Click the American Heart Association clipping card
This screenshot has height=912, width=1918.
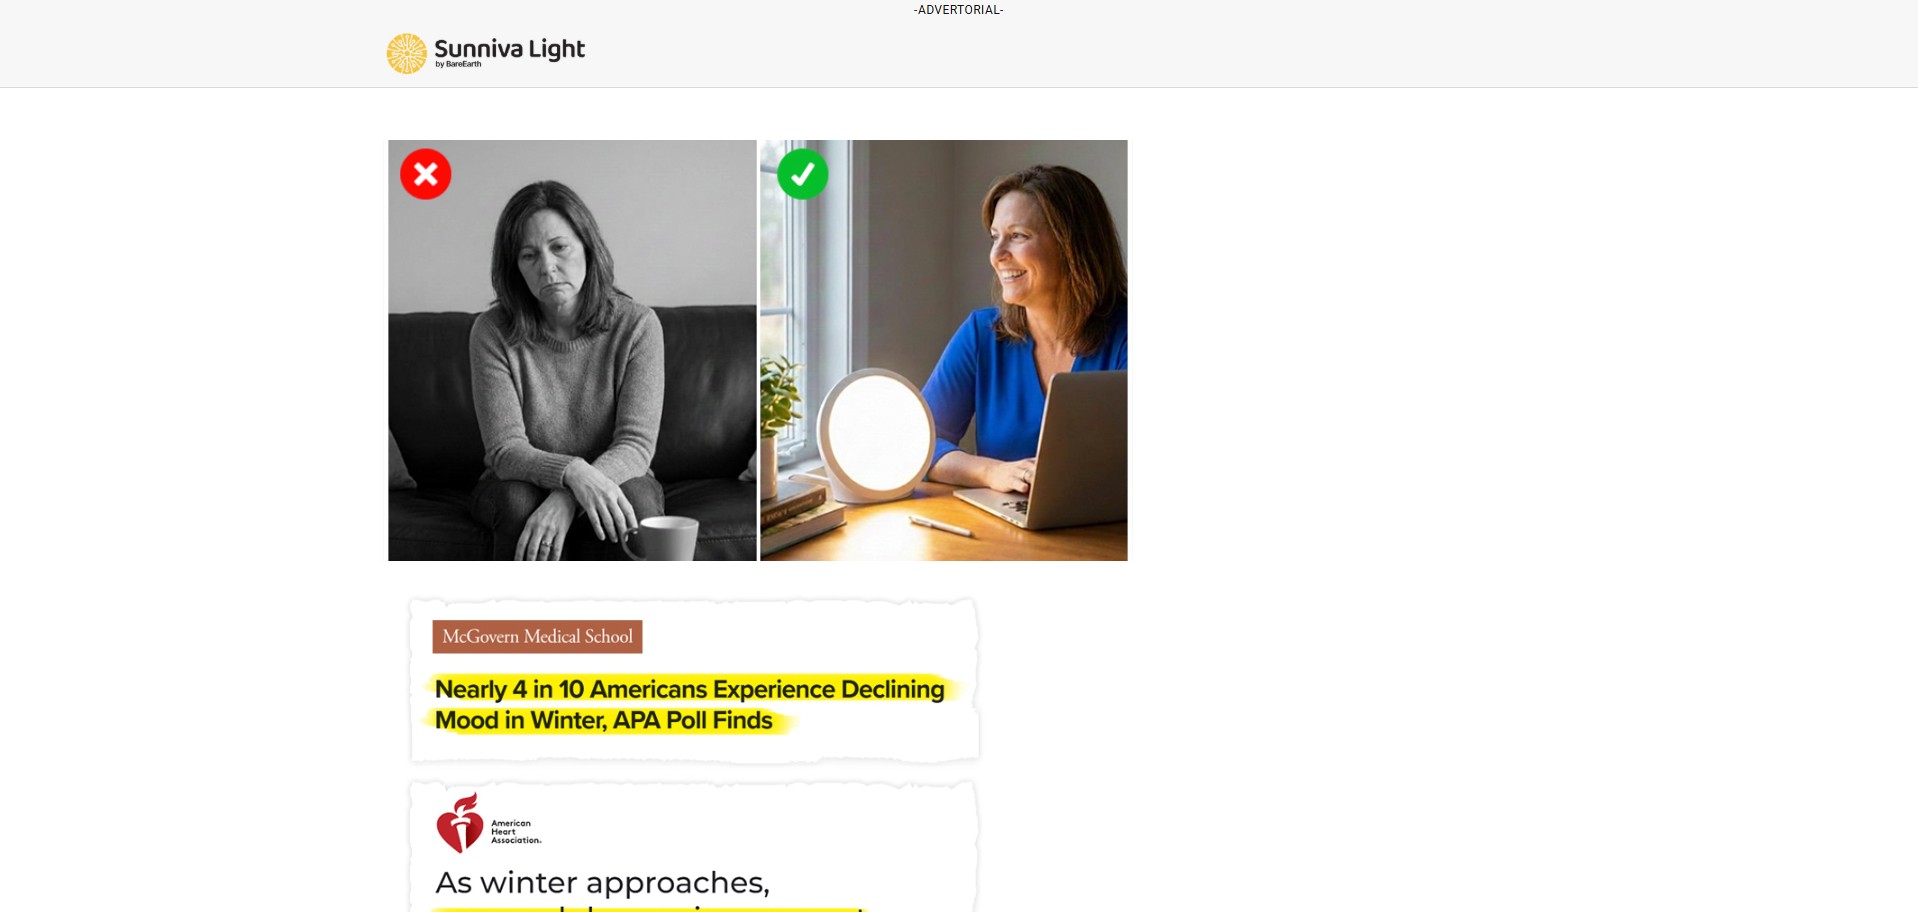pos(694,846)
